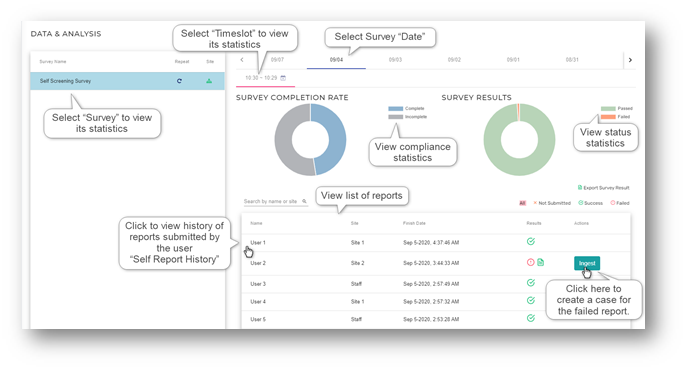Open User 2's green report document icon
This screenshot has width=687, height=371.
pyautogui.click(x=541, y=262)
